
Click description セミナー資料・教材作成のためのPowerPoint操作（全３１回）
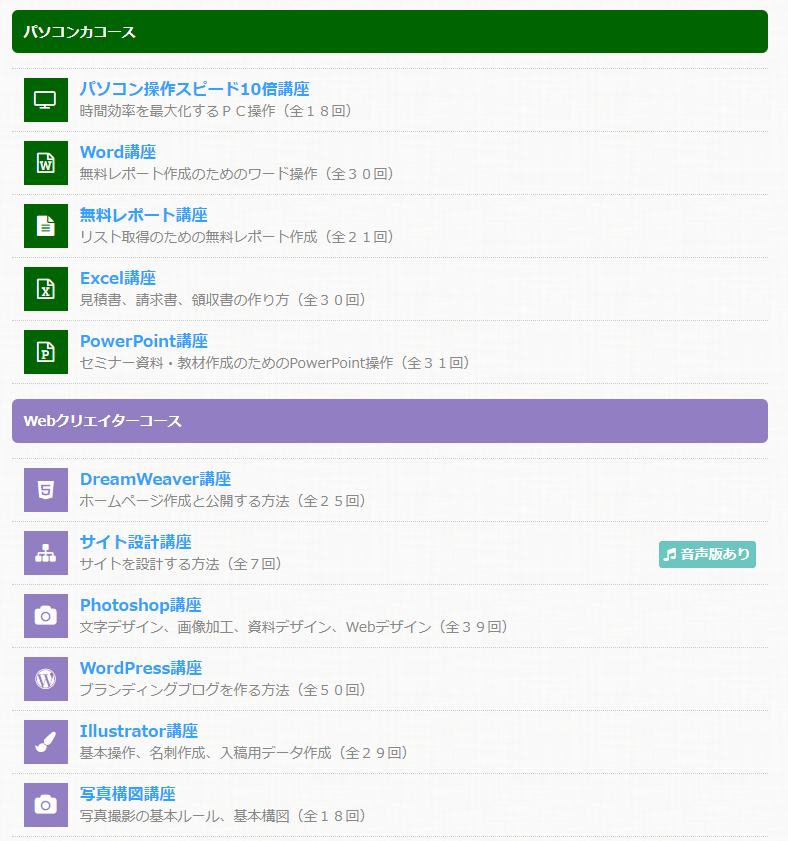point(277,363)
